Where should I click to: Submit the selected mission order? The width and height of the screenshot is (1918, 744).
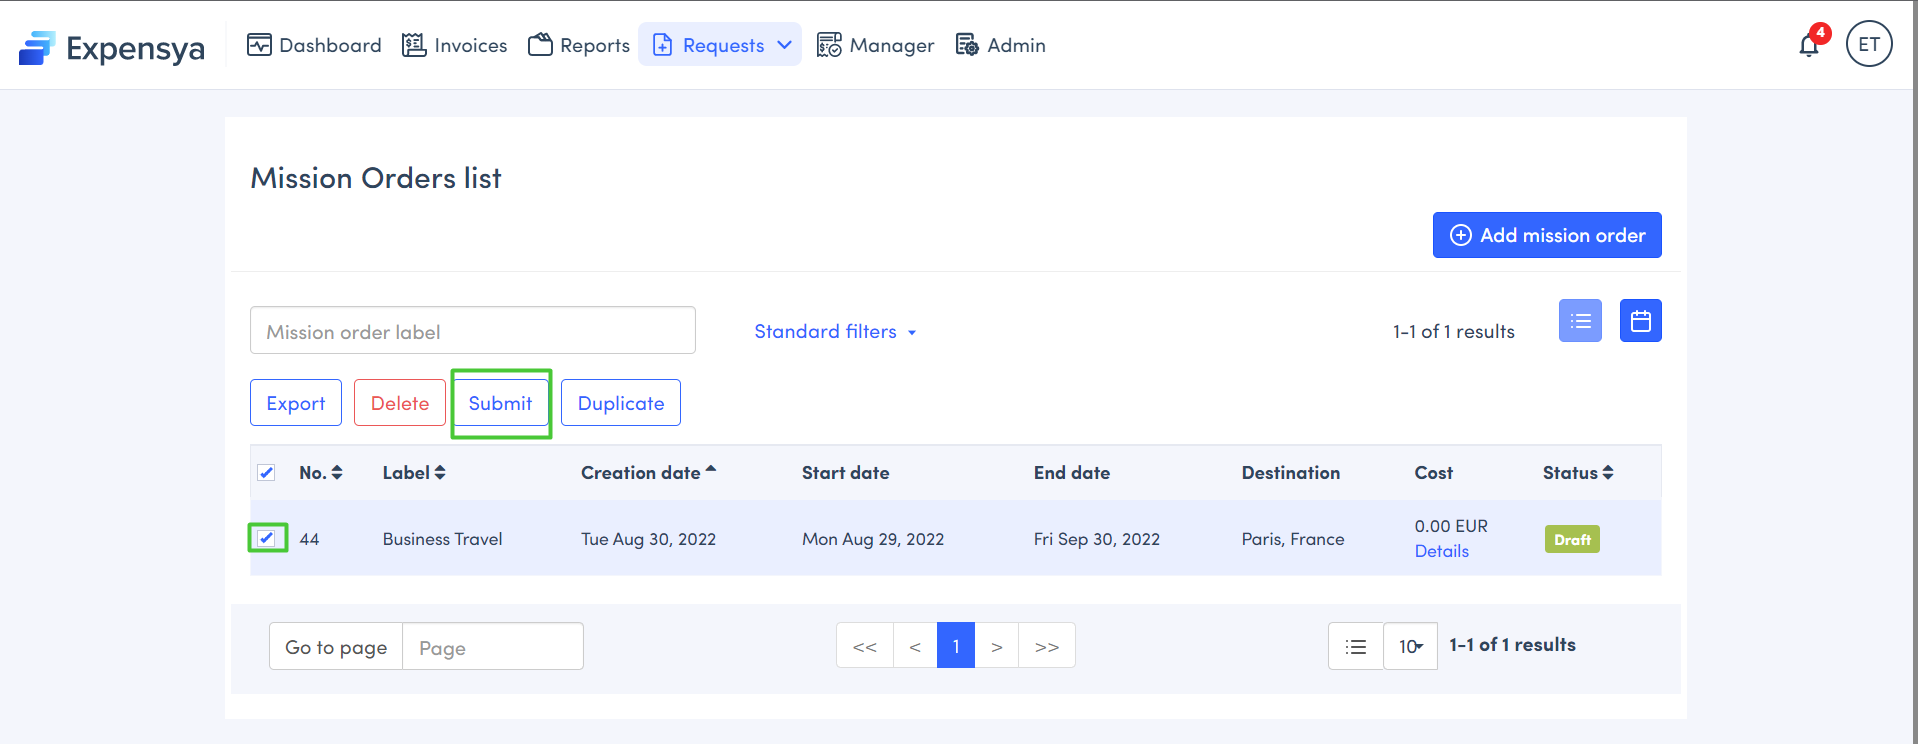(x=500, y=403)
